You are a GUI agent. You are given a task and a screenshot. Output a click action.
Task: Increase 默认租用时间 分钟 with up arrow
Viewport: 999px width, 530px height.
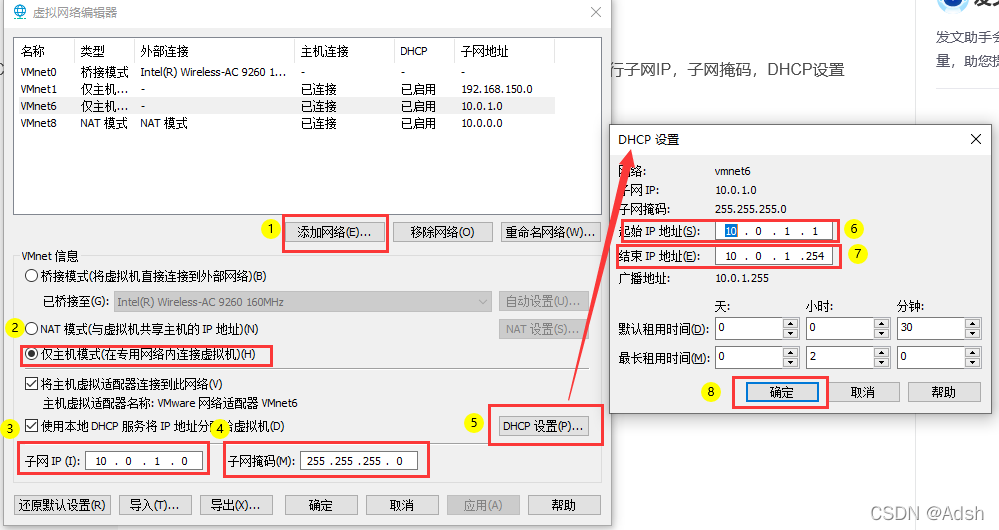(x=973, y=324)
